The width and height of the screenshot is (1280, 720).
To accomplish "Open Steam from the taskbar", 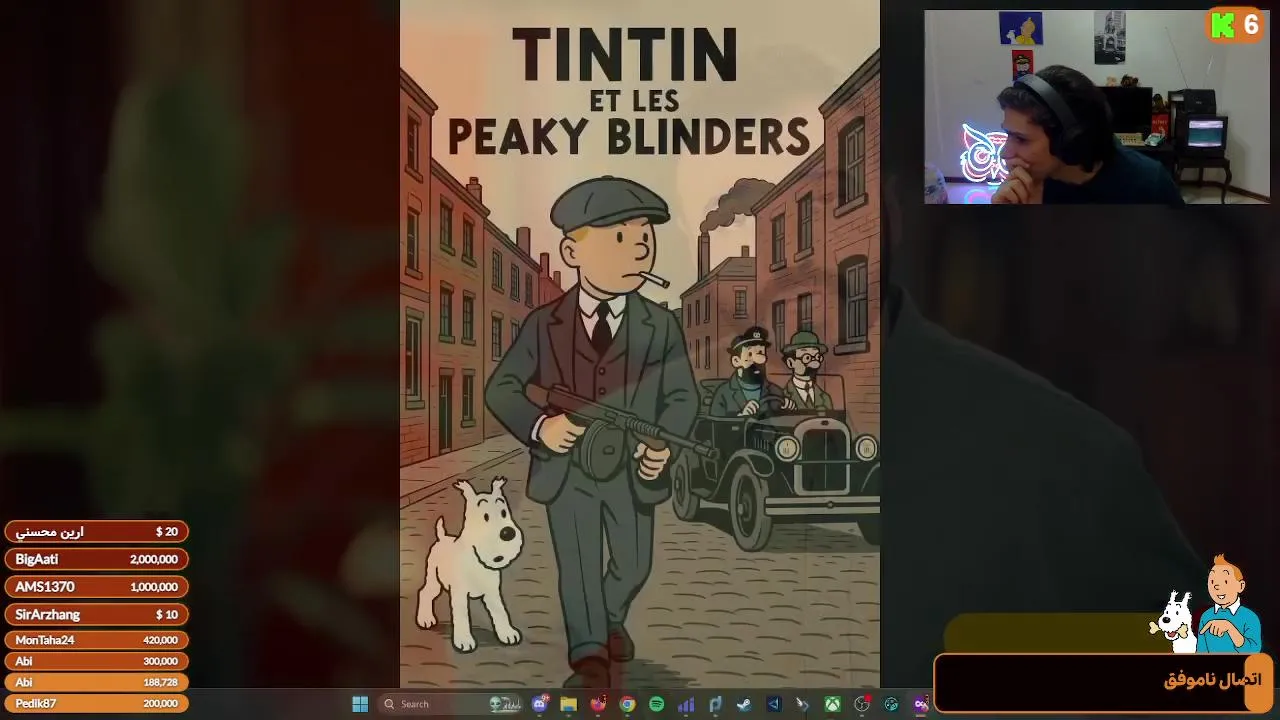I will [744, 704].
